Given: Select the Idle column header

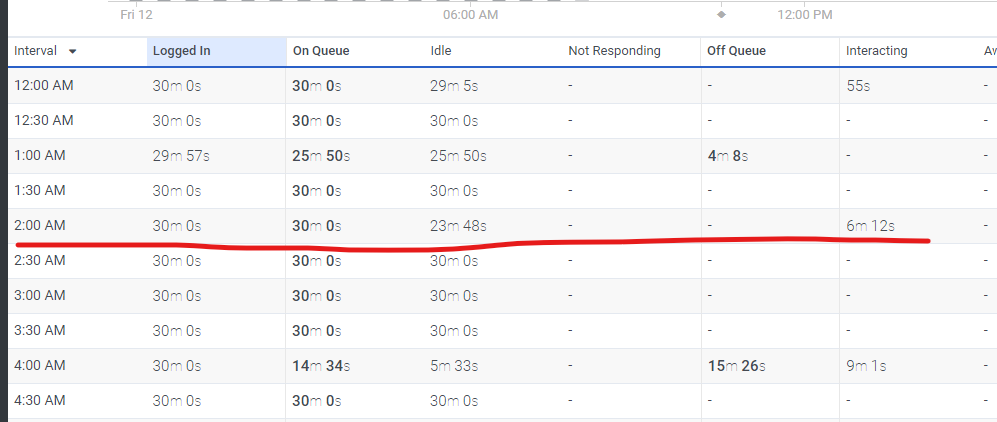Looking at the screenshot, I should point(442,51).
